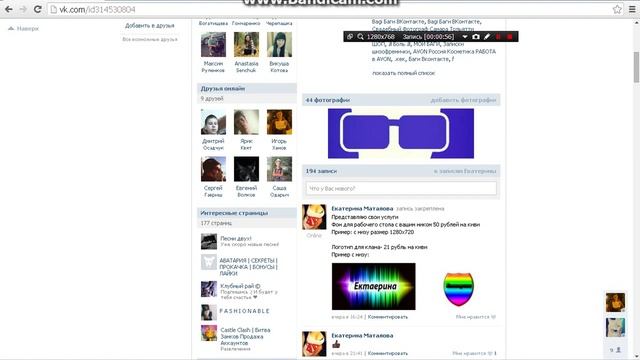The image size is (640, 360).
Task: Open Anastasia Senchuk's friend avatar
Action: 246,44
